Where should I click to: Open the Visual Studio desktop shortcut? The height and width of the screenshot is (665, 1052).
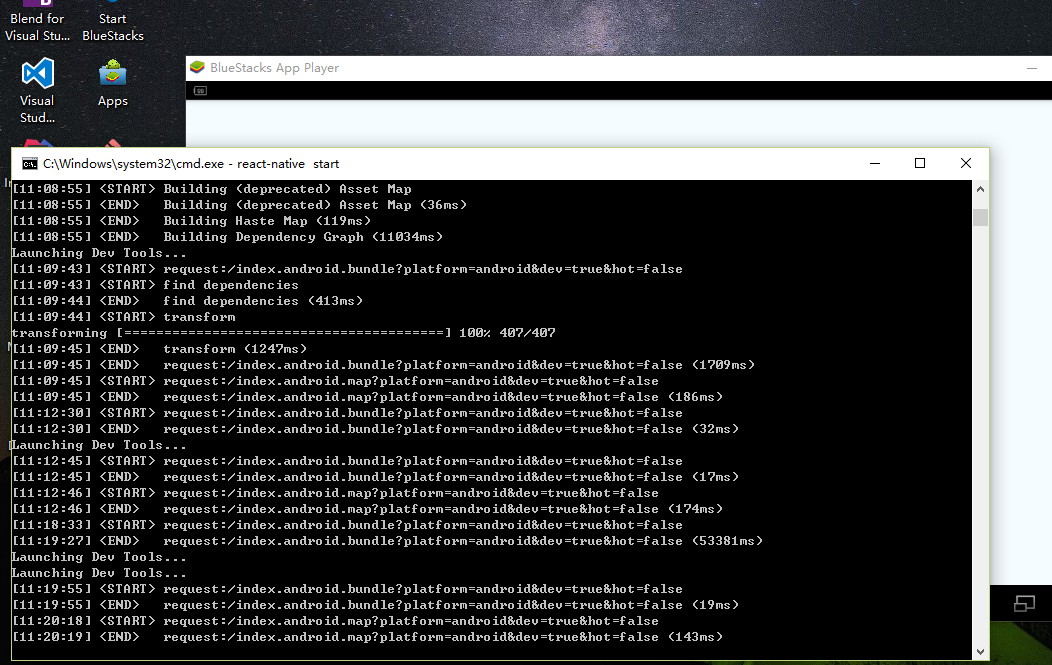tap(37, 91)
